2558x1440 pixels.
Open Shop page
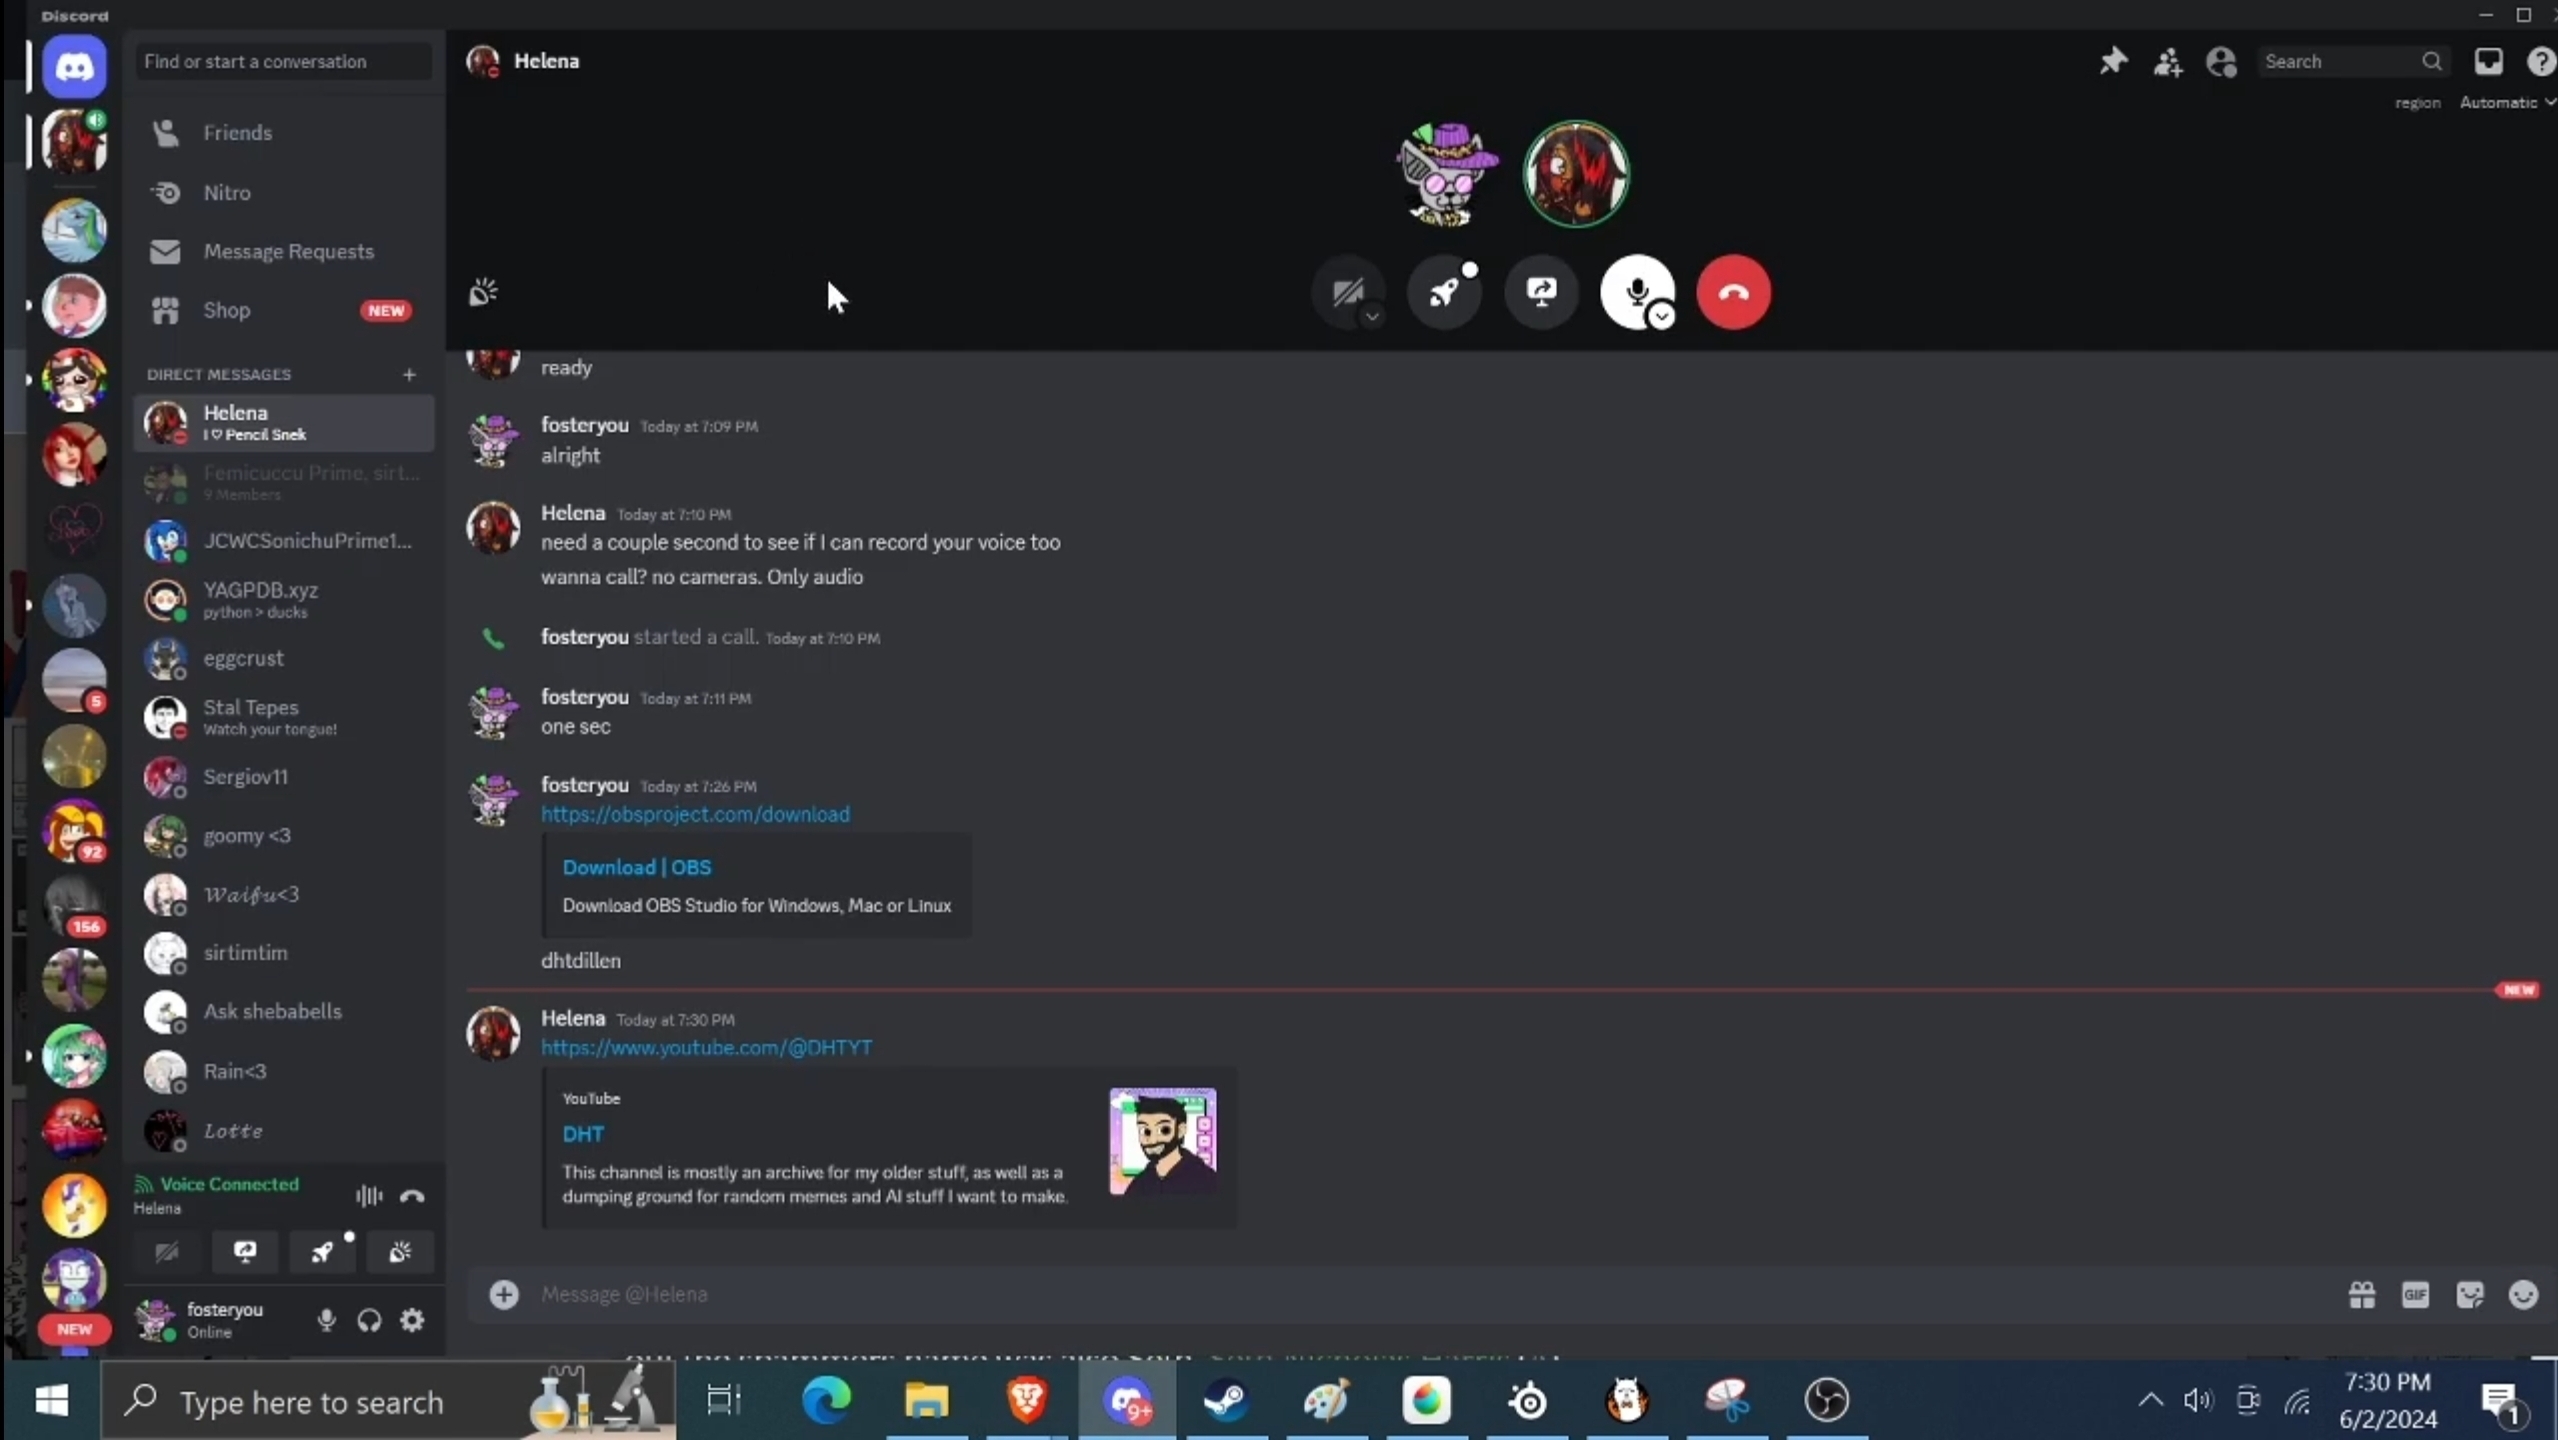point(284,310)
